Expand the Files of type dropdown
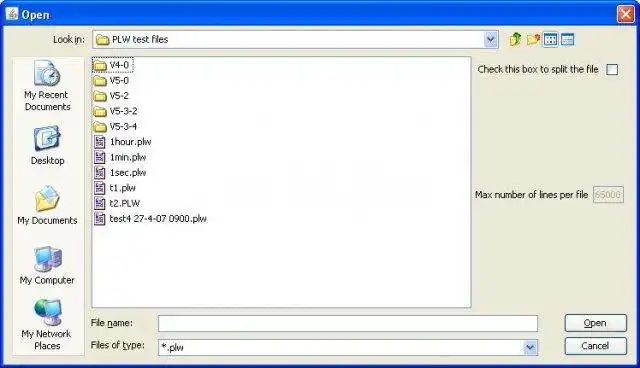 click(530, 347)
